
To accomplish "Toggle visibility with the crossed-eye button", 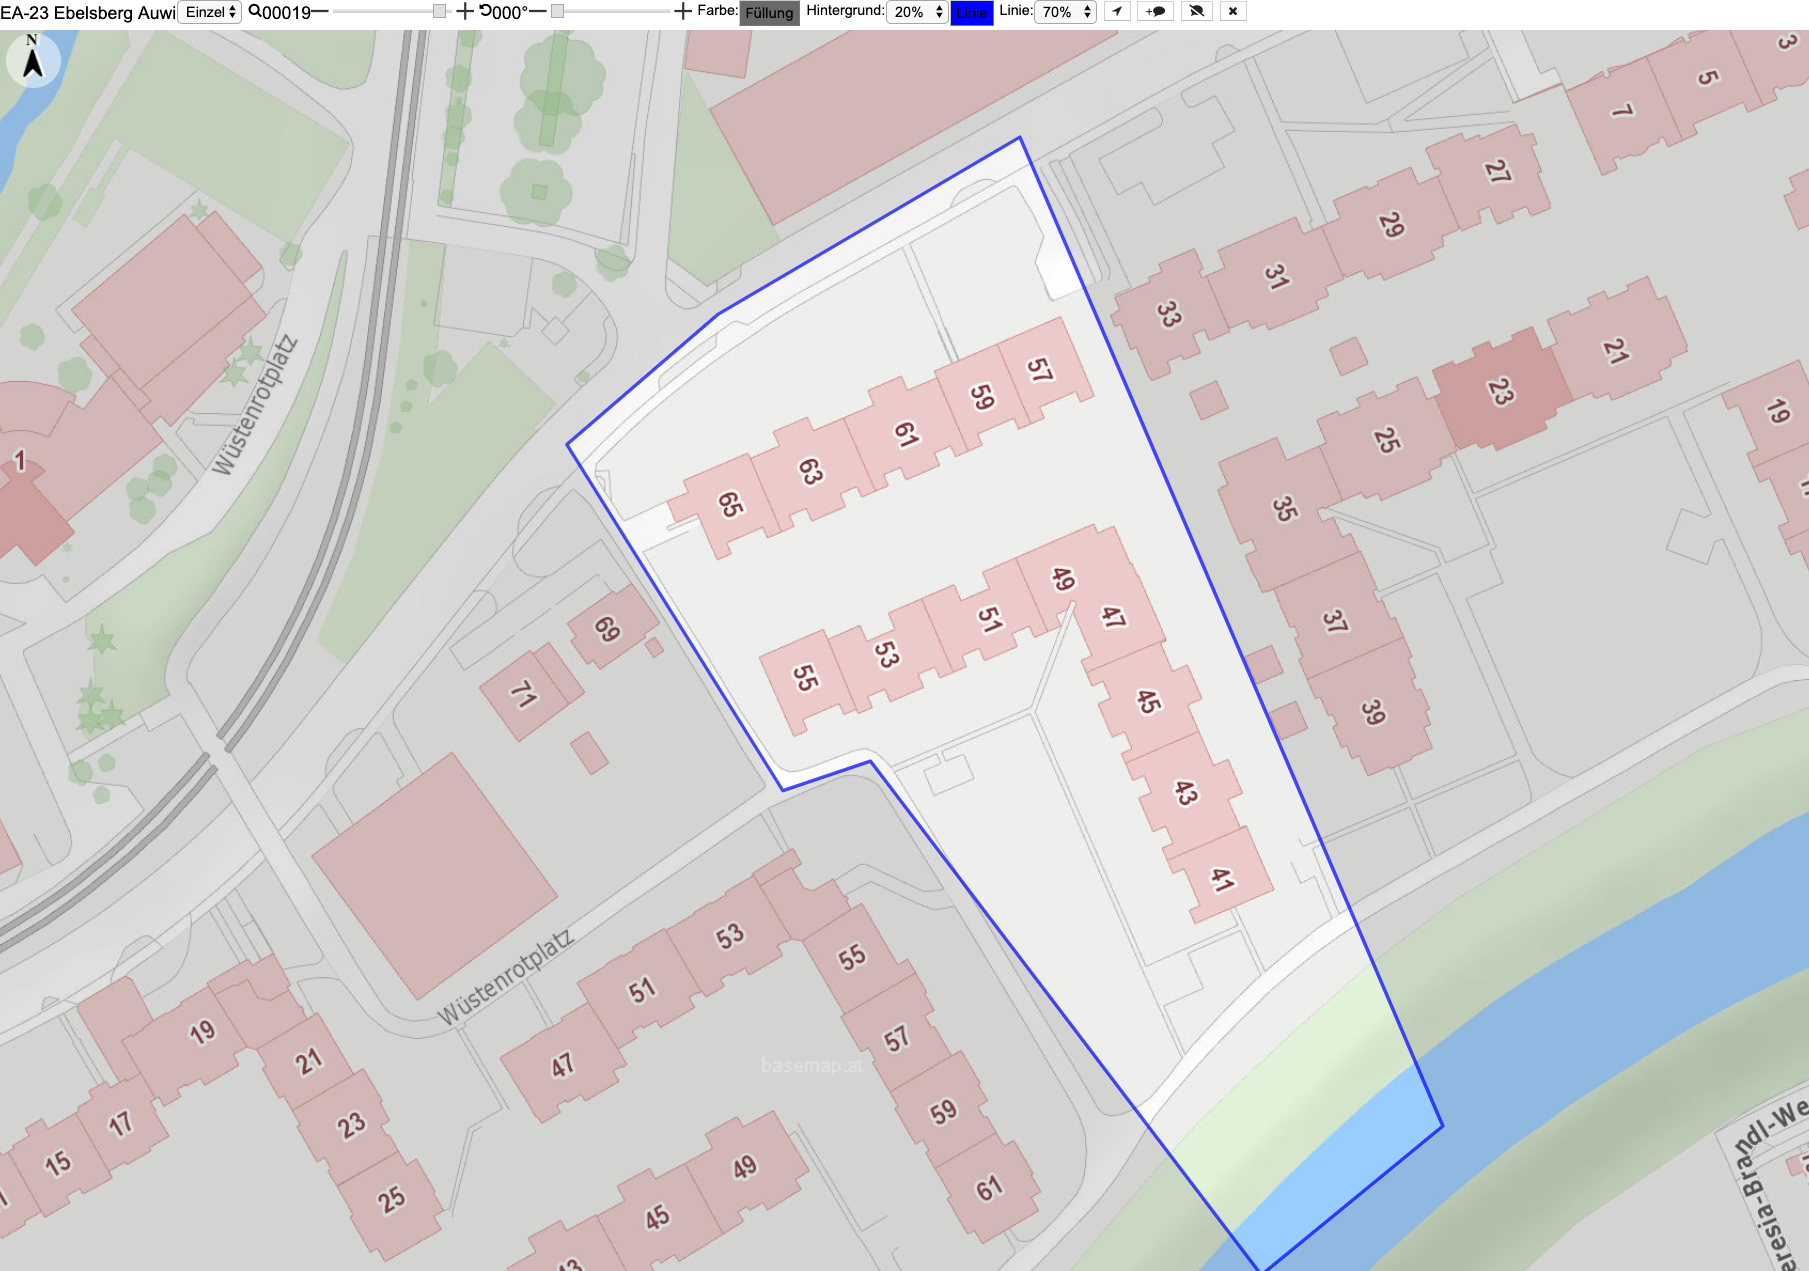I will tap(1196, 12).
